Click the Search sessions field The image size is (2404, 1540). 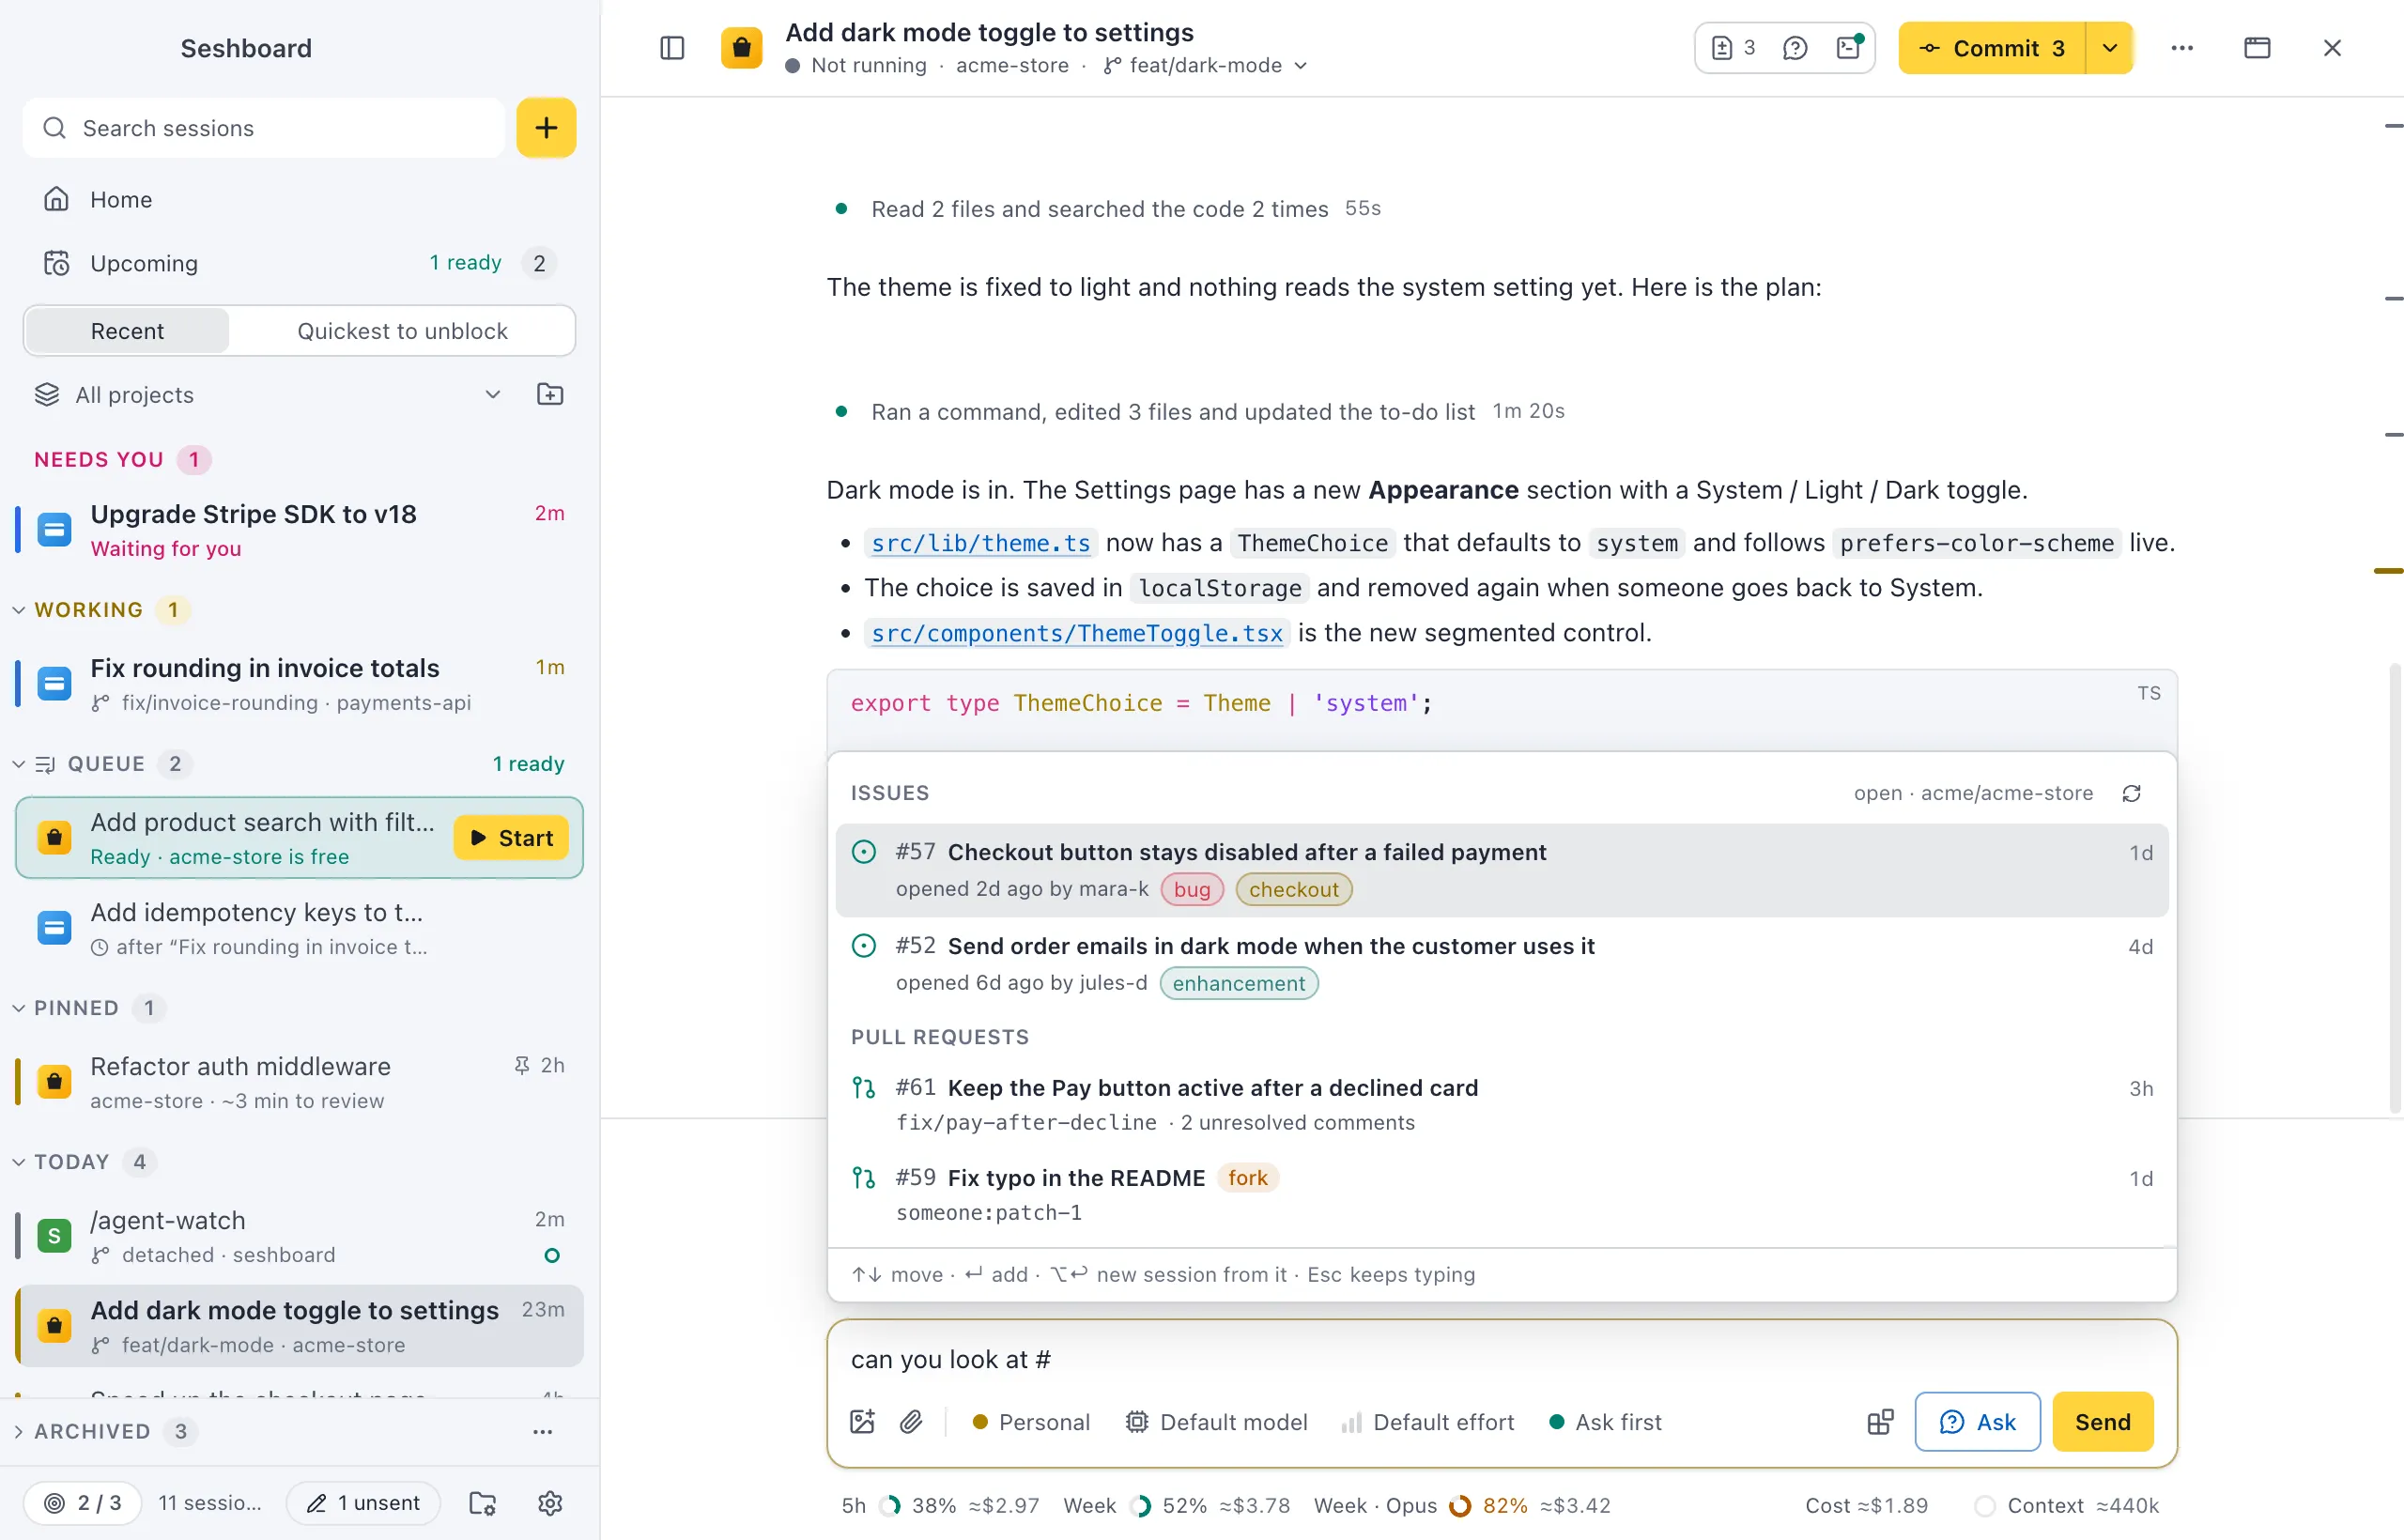264,128
